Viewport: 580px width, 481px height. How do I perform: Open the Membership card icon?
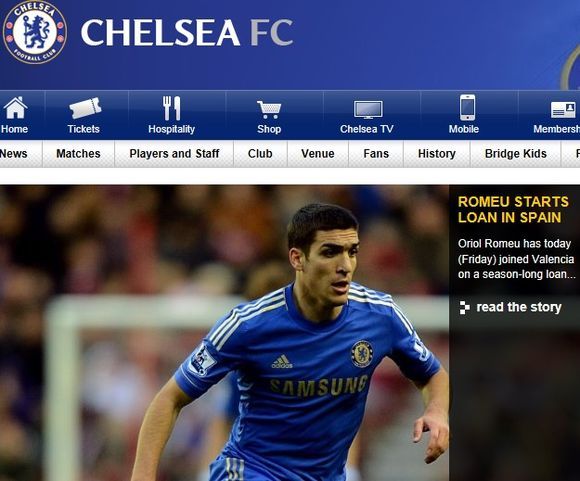563,110
